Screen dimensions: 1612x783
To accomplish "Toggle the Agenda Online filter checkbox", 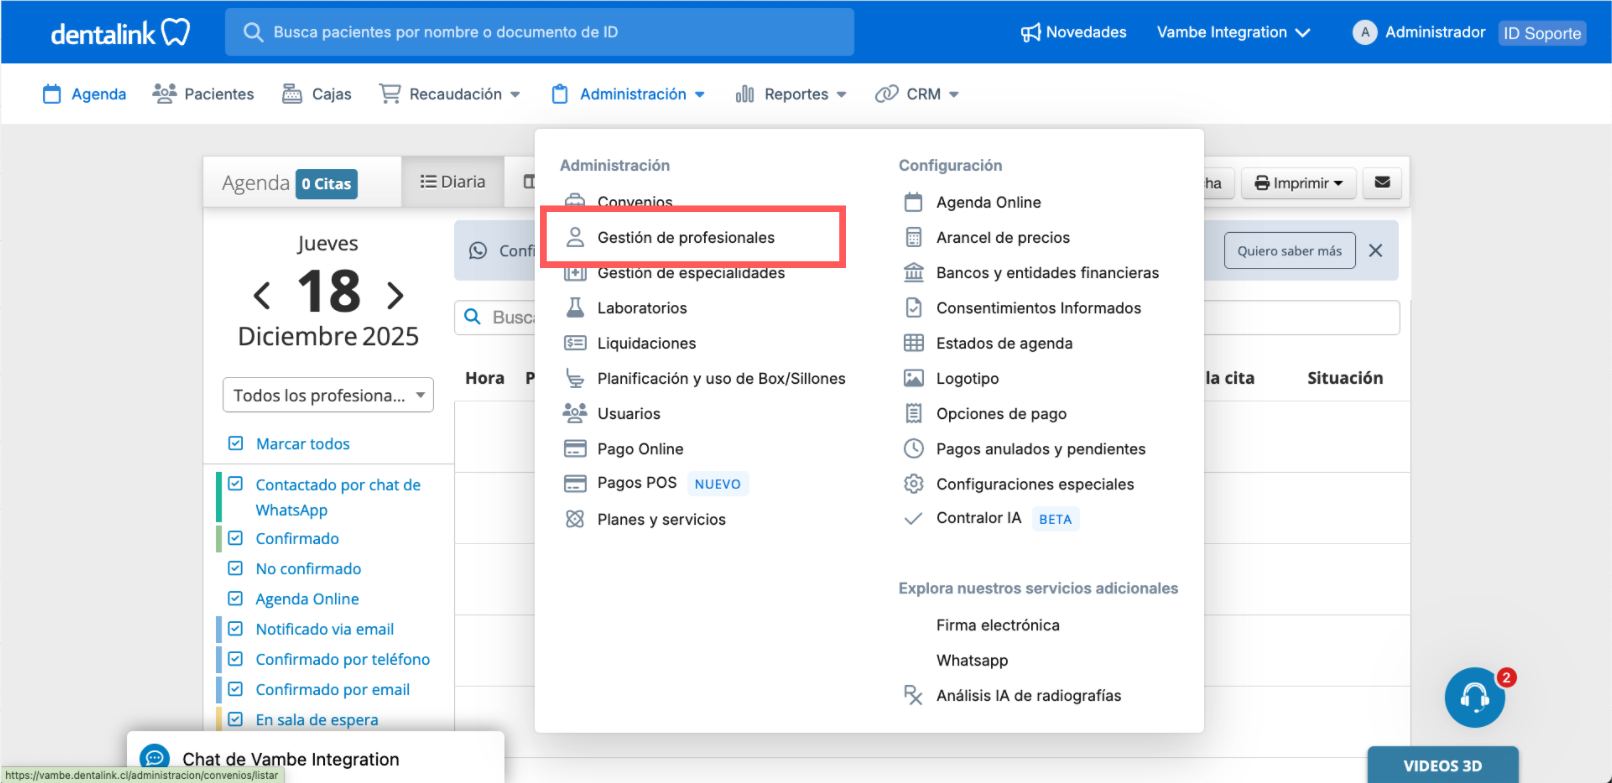I will [236, 598].
